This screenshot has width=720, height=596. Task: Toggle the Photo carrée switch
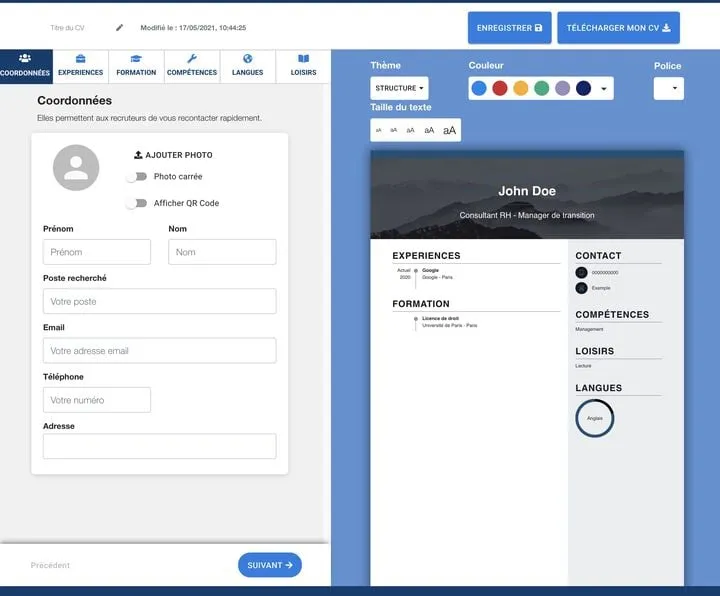136,177
